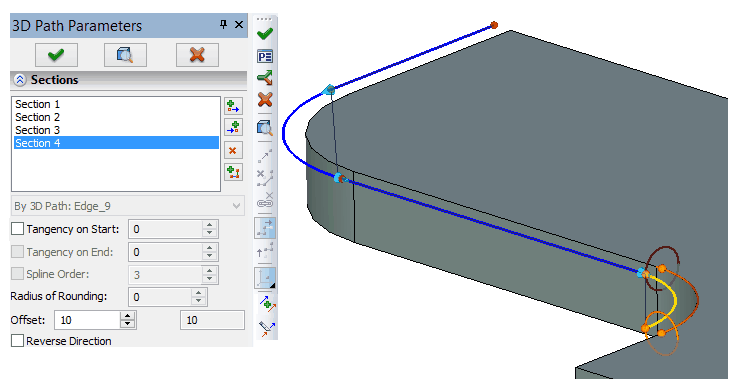Increase Radius of Rounding with up arrow

[x=199, y=293]
